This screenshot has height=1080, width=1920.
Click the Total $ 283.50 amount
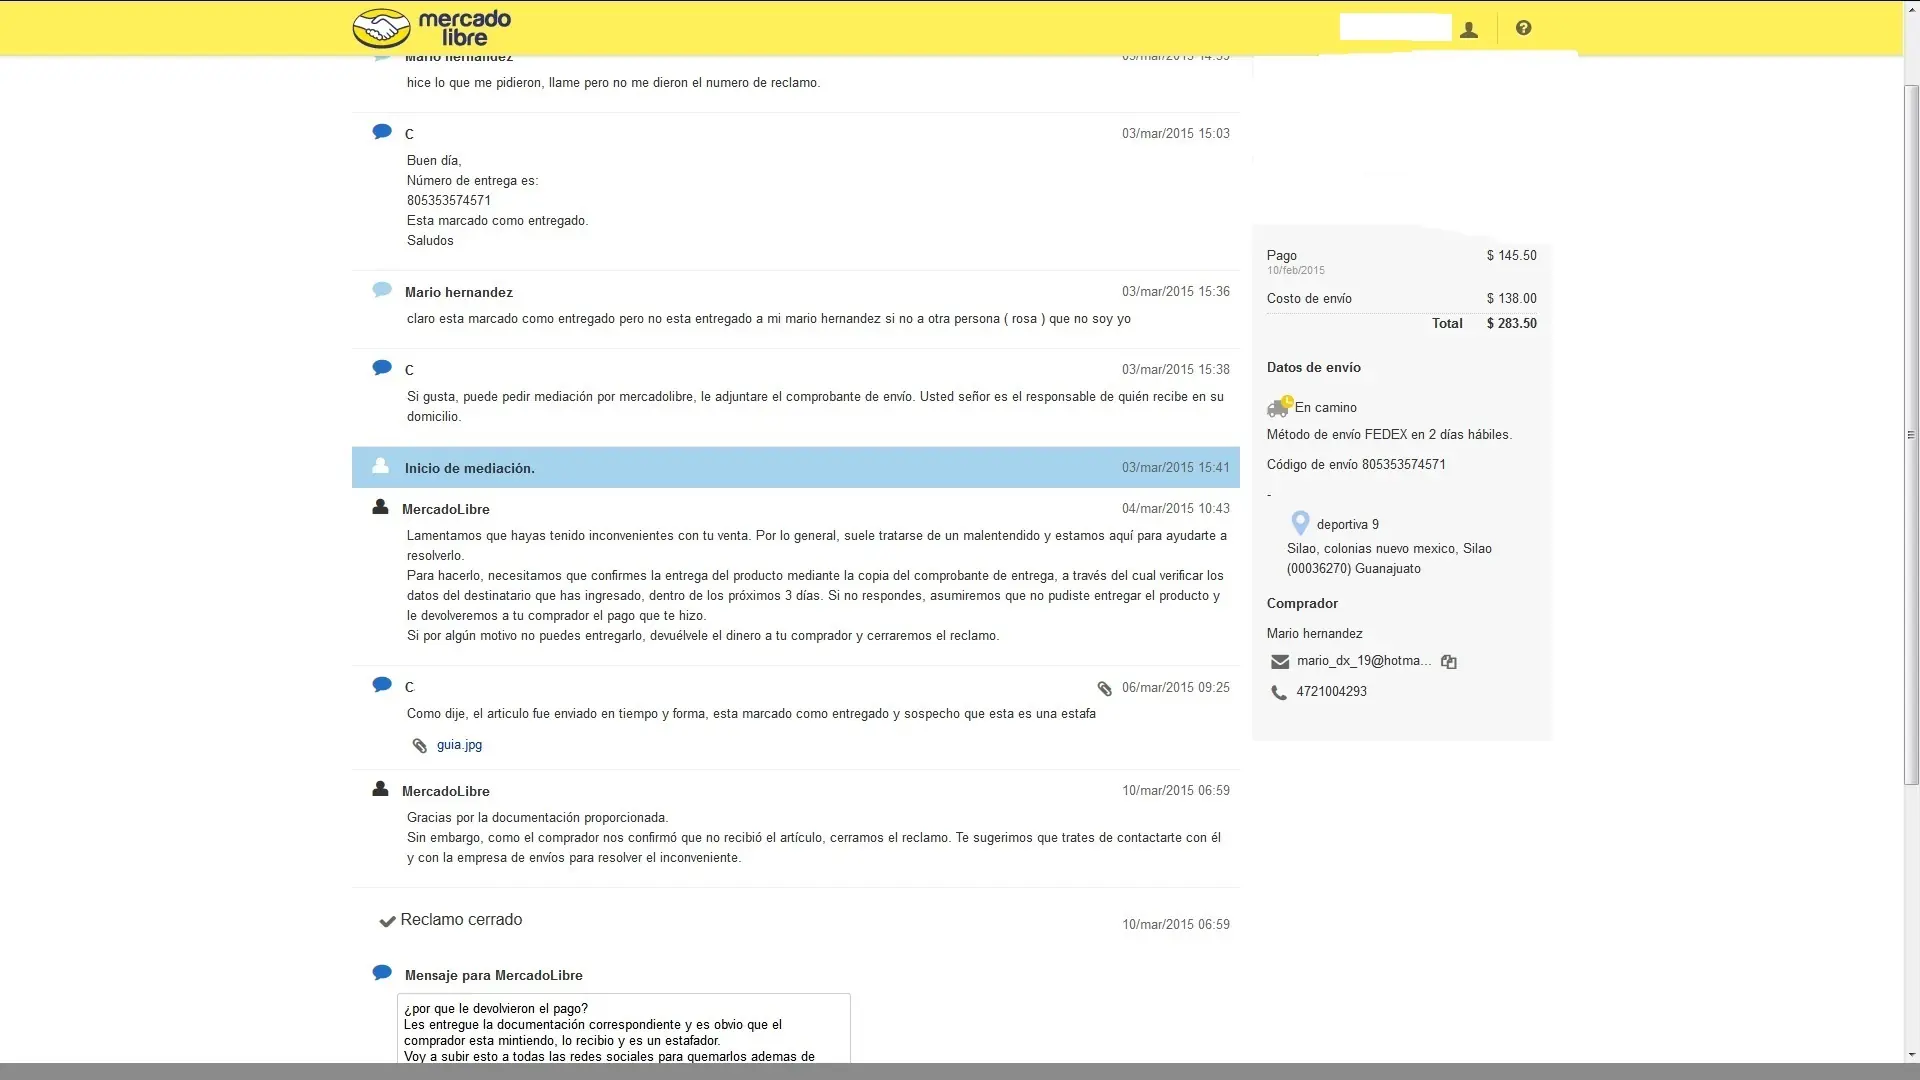click(1511, 323)
